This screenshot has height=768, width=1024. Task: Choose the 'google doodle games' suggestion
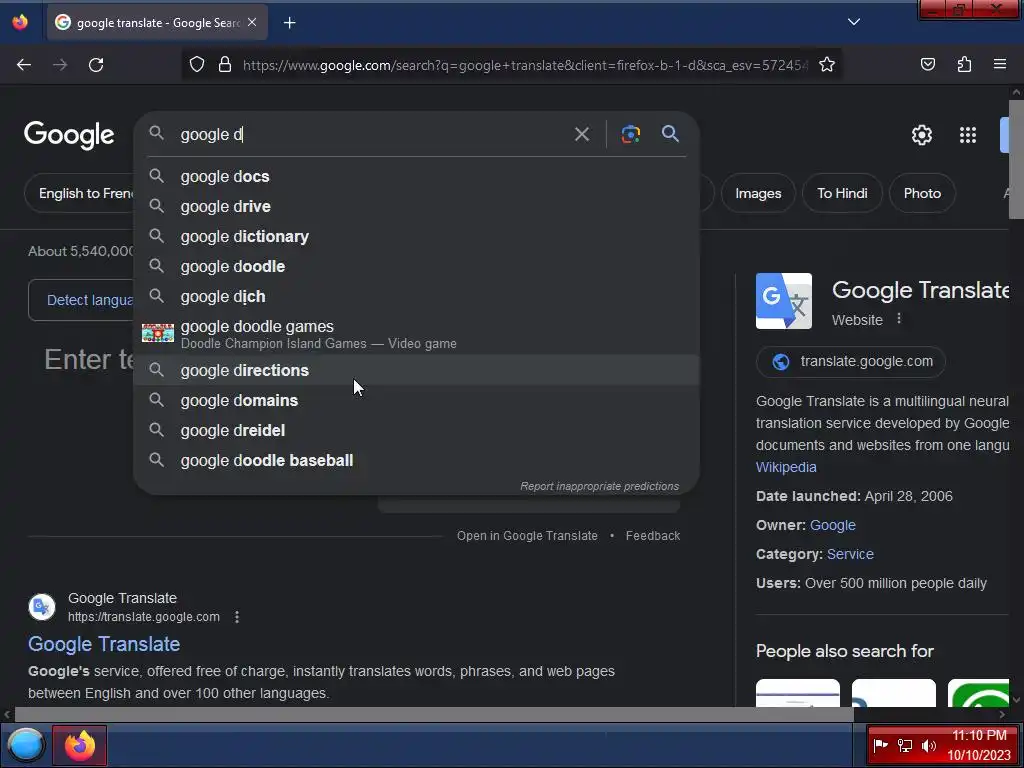(x=416, y=334)
